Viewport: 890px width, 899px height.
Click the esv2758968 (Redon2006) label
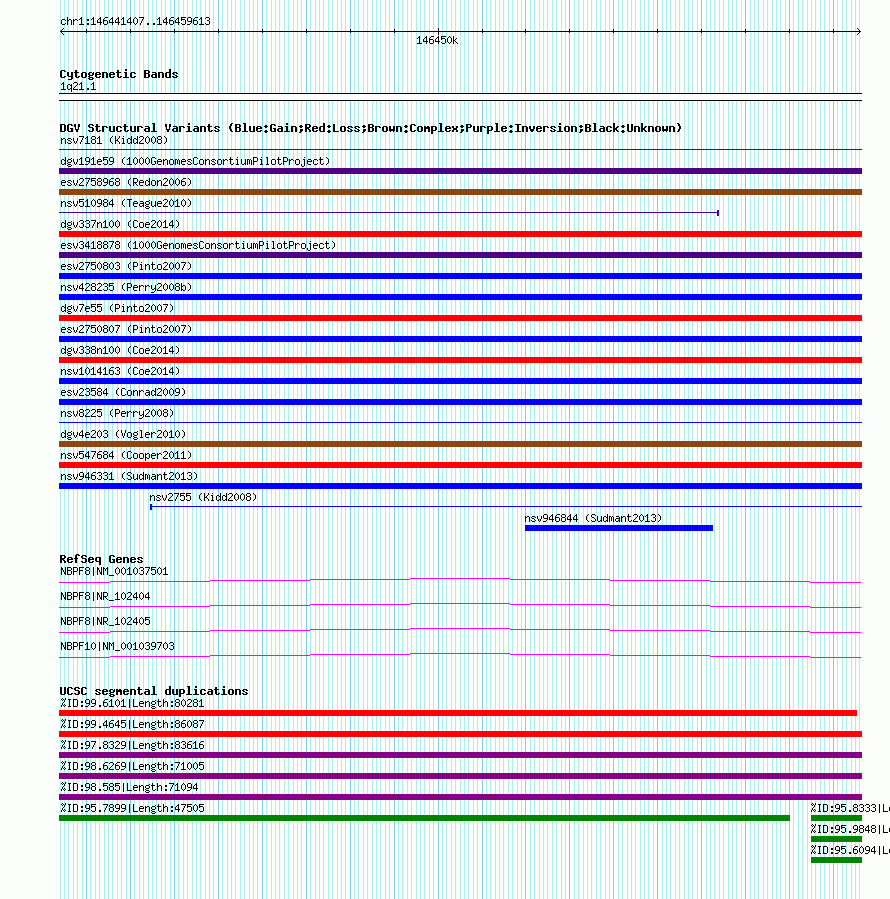pyautogui.click(x=126, y=182)
